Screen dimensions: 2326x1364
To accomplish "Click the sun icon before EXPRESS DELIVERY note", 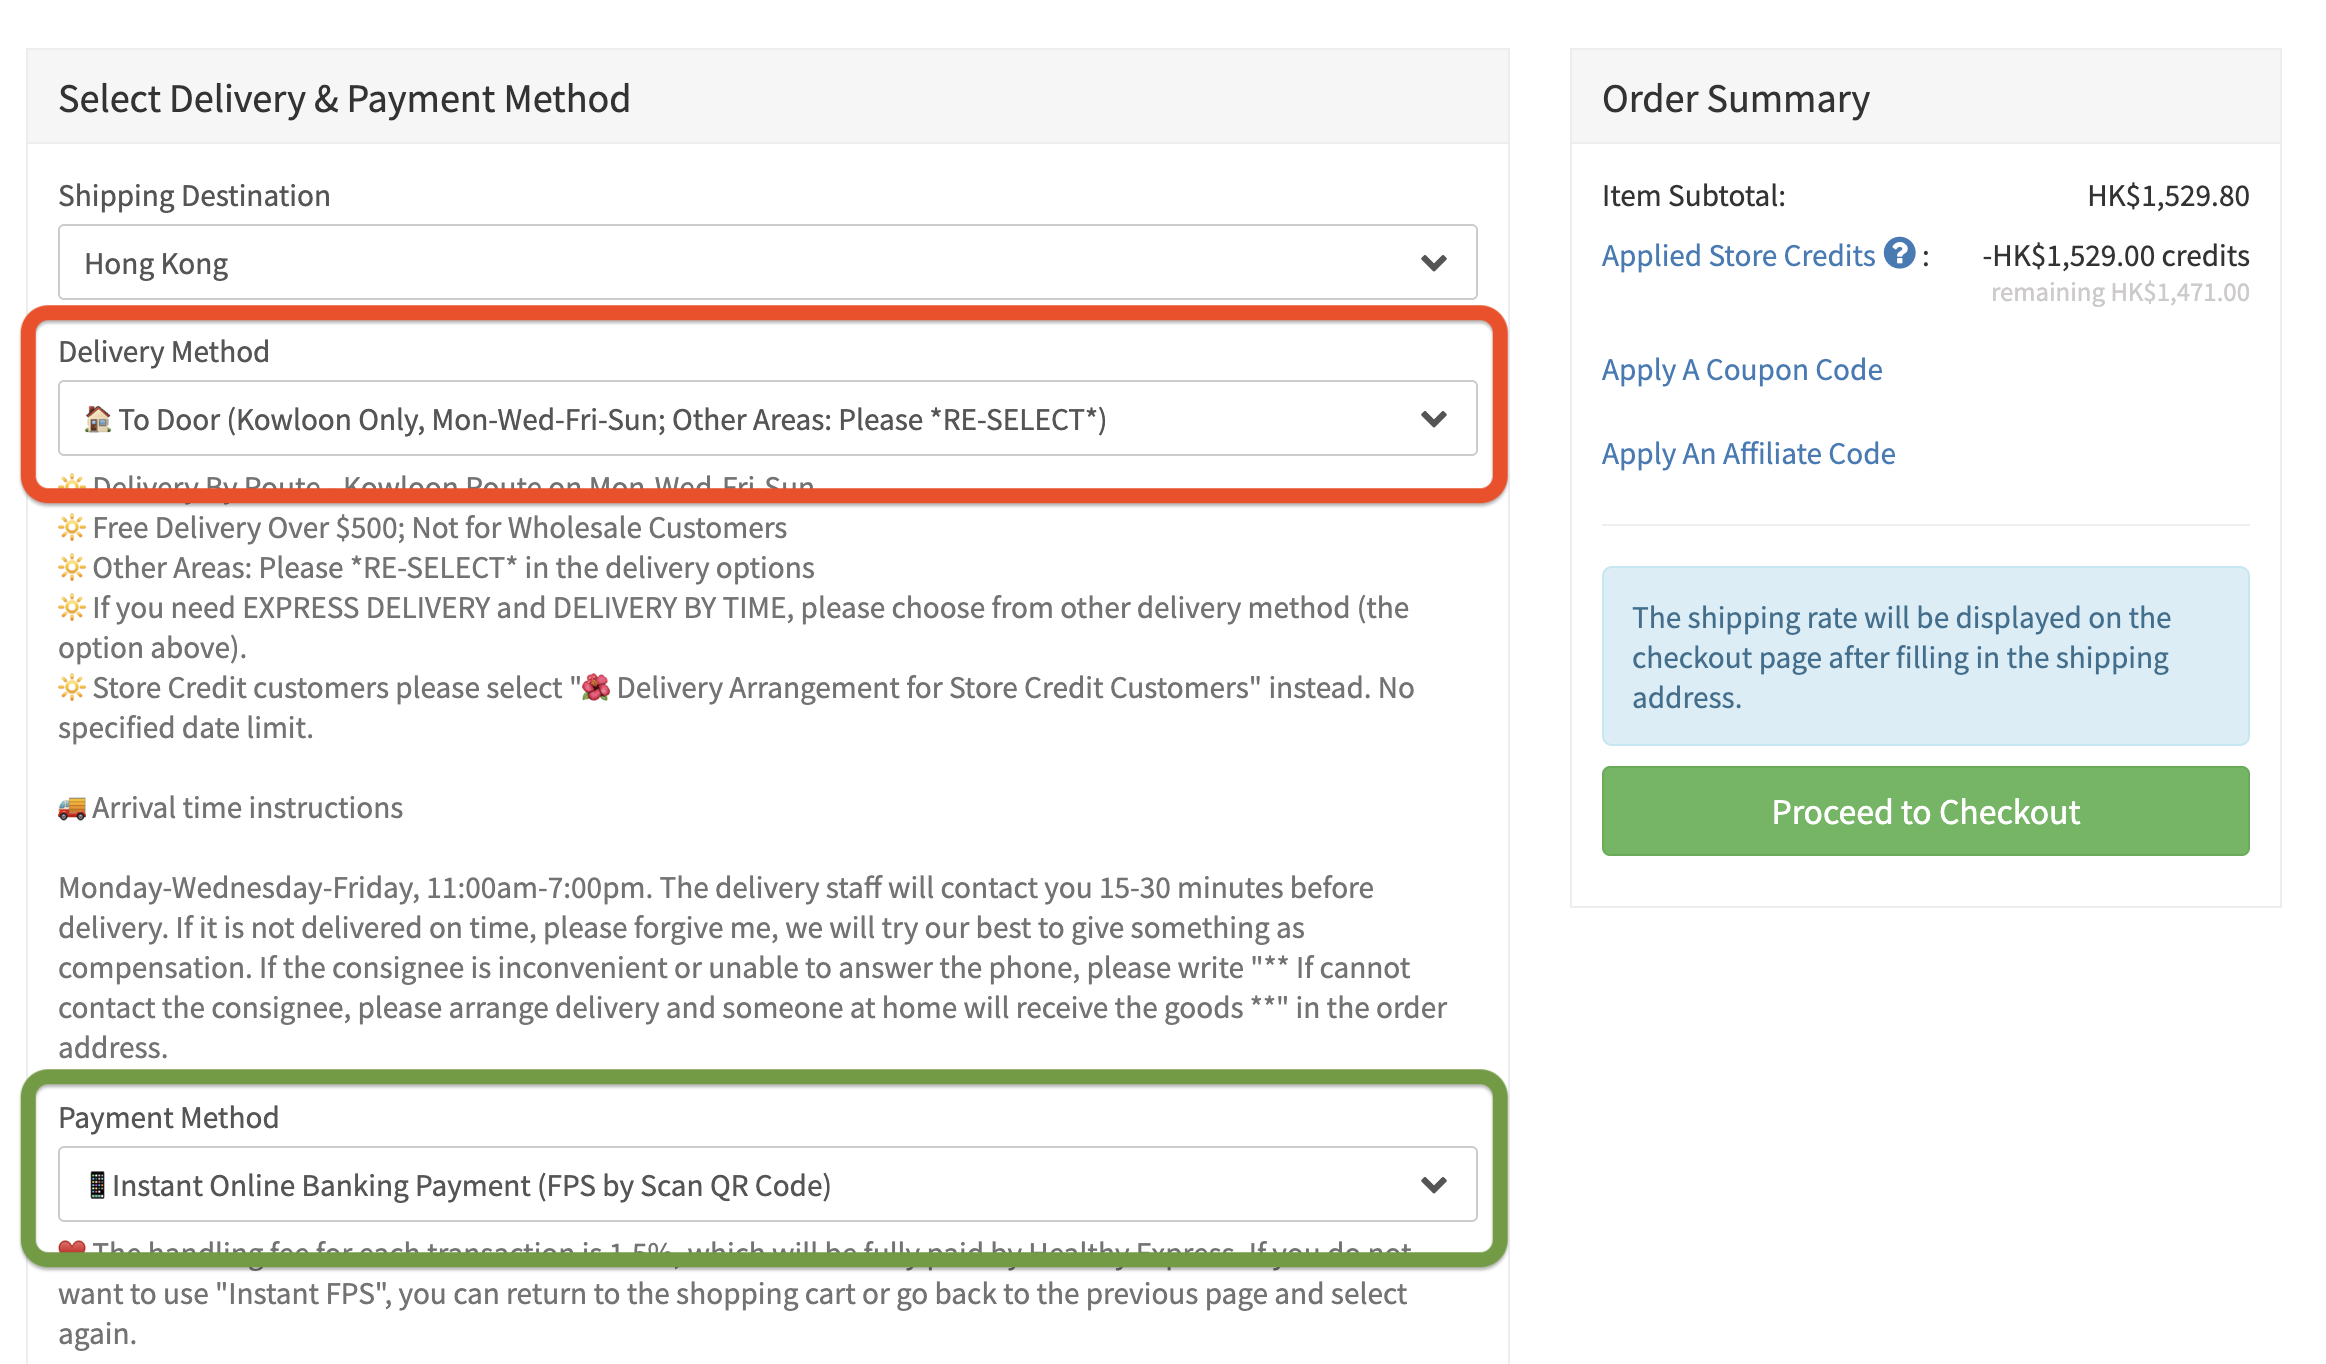I will tap(72, 608).
